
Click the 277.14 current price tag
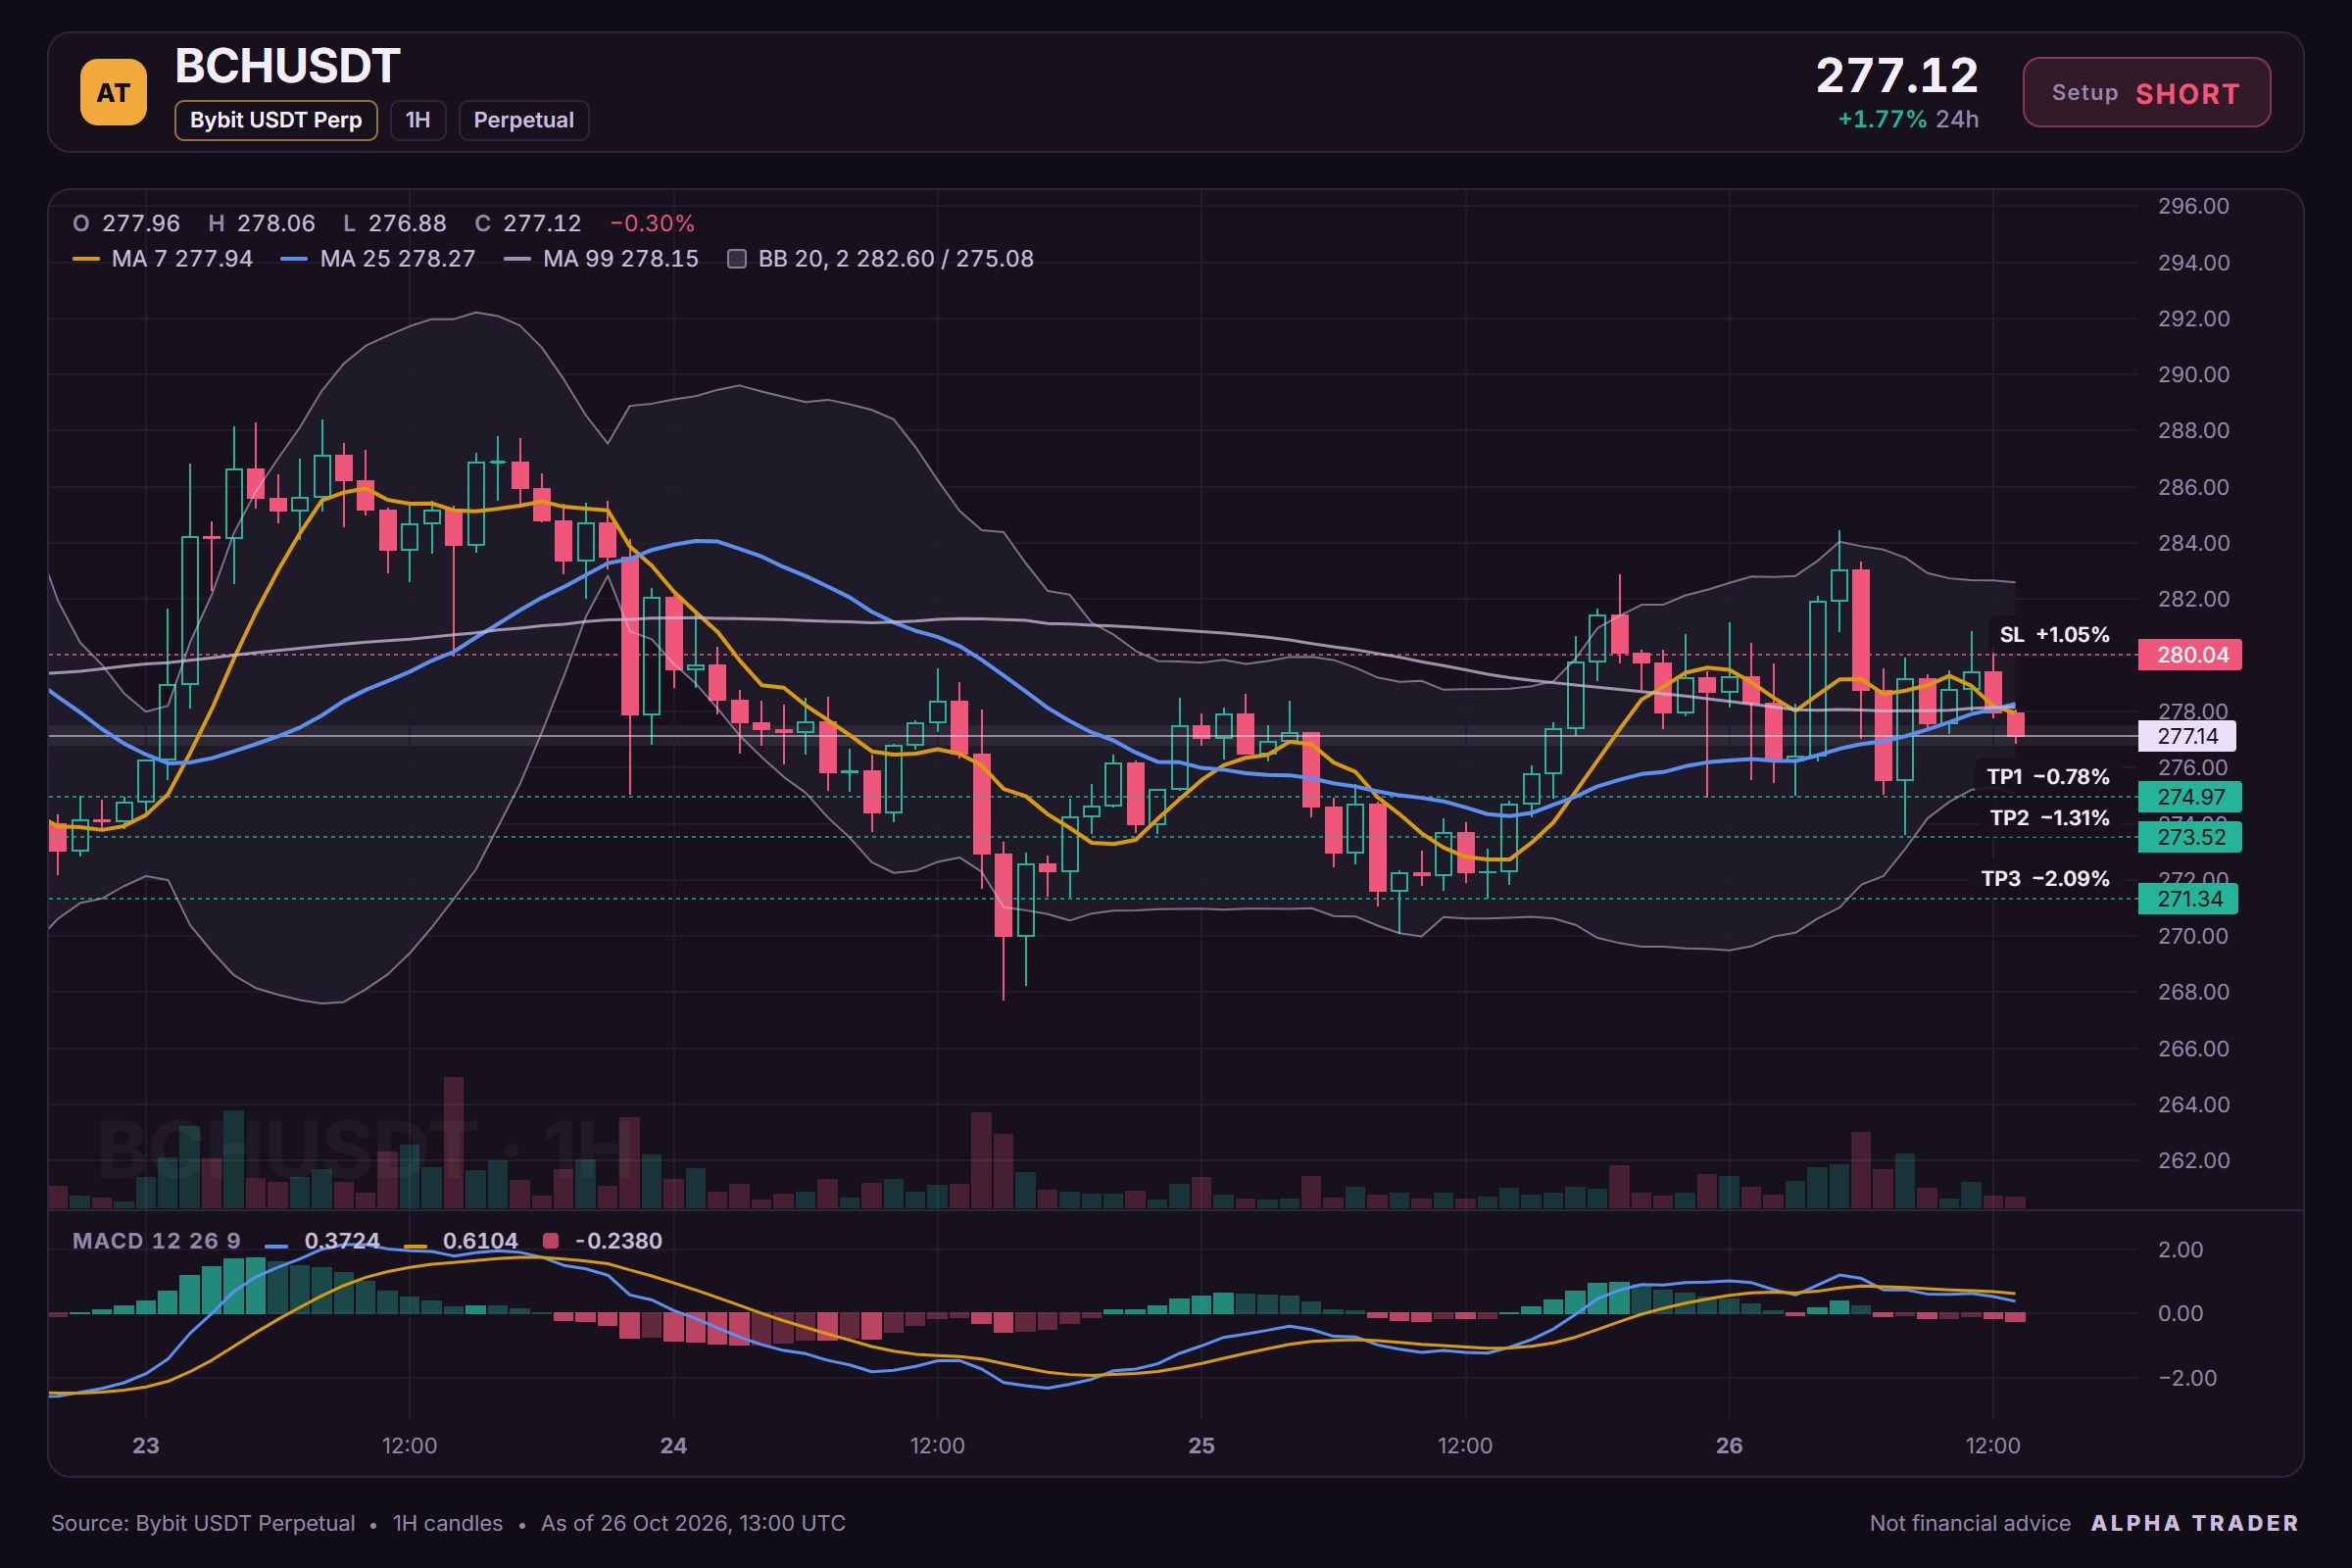tap(2186, 736)
